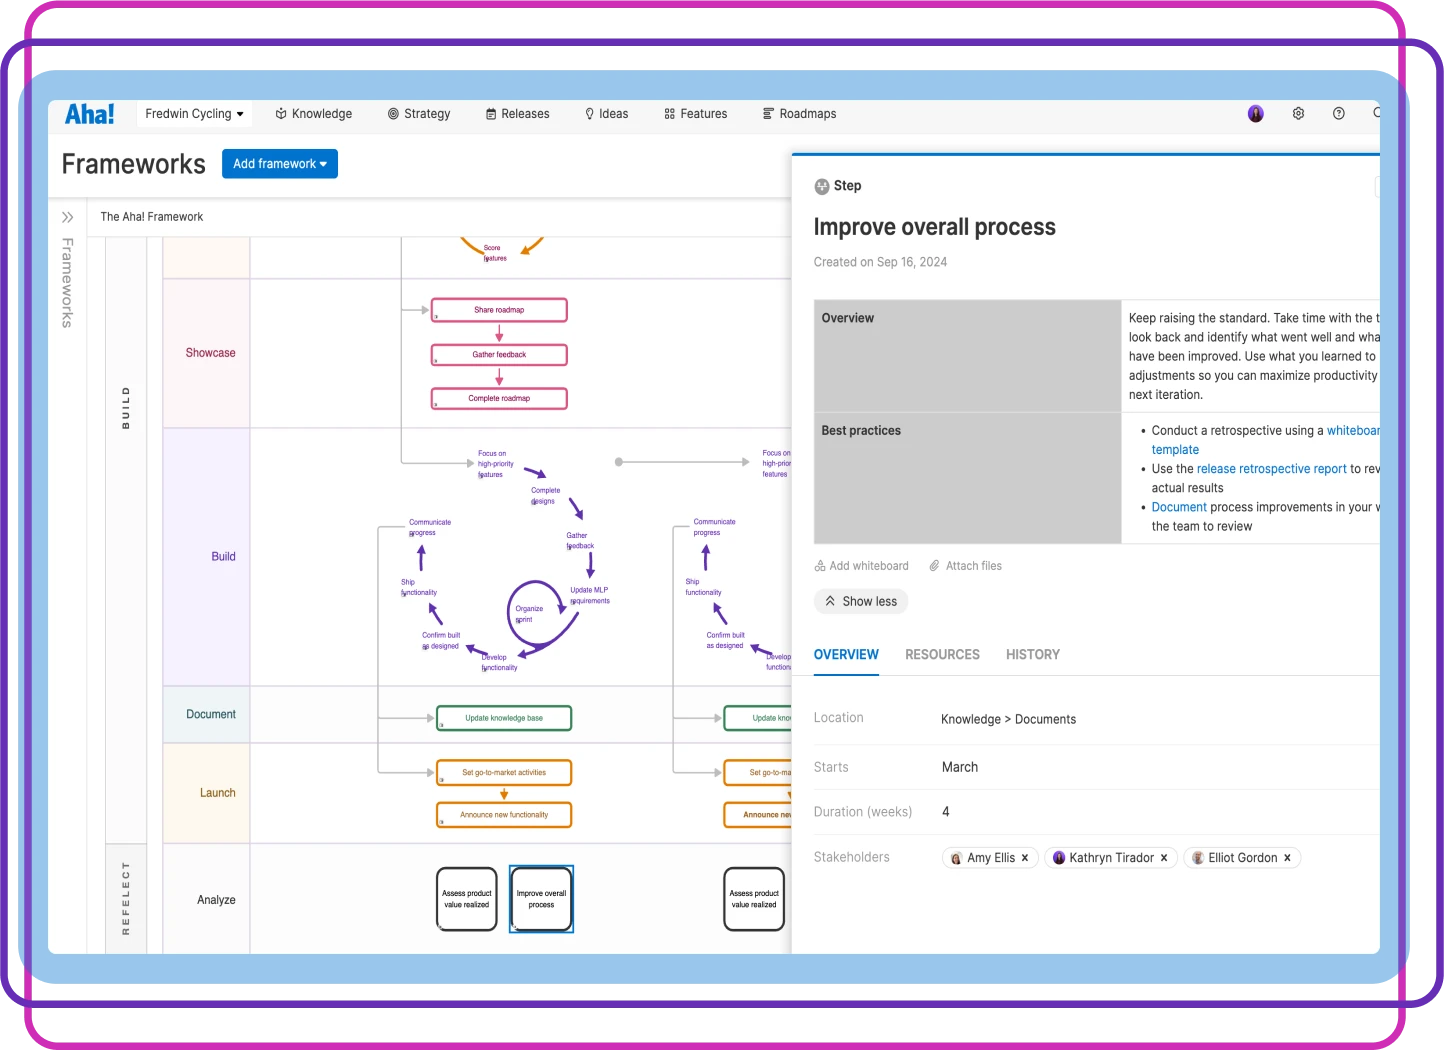Select the Strategy navigation icon
This screenshot has height=1050, width=1444.
point(392,113)
